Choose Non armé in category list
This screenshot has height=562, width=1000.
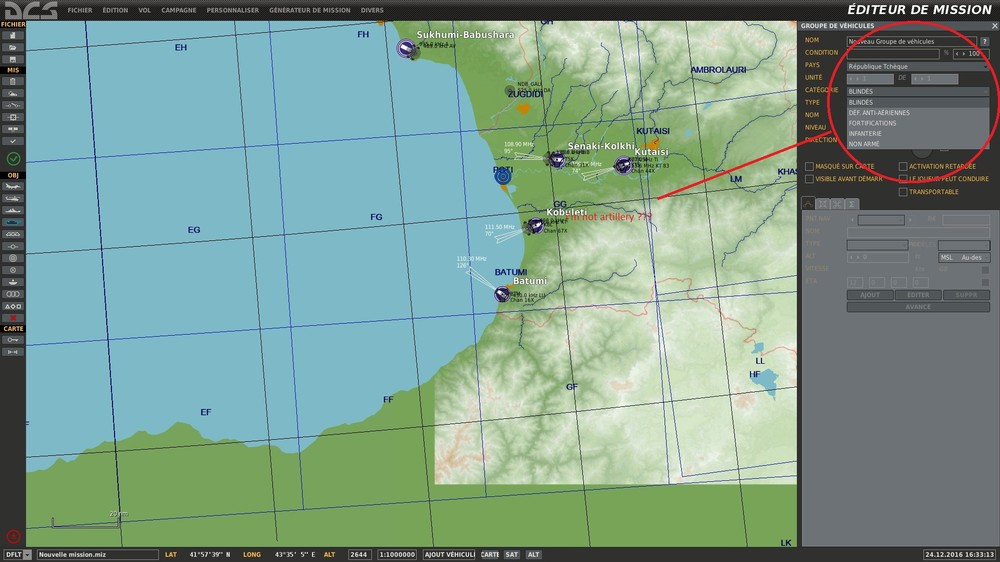click(918, 144)
